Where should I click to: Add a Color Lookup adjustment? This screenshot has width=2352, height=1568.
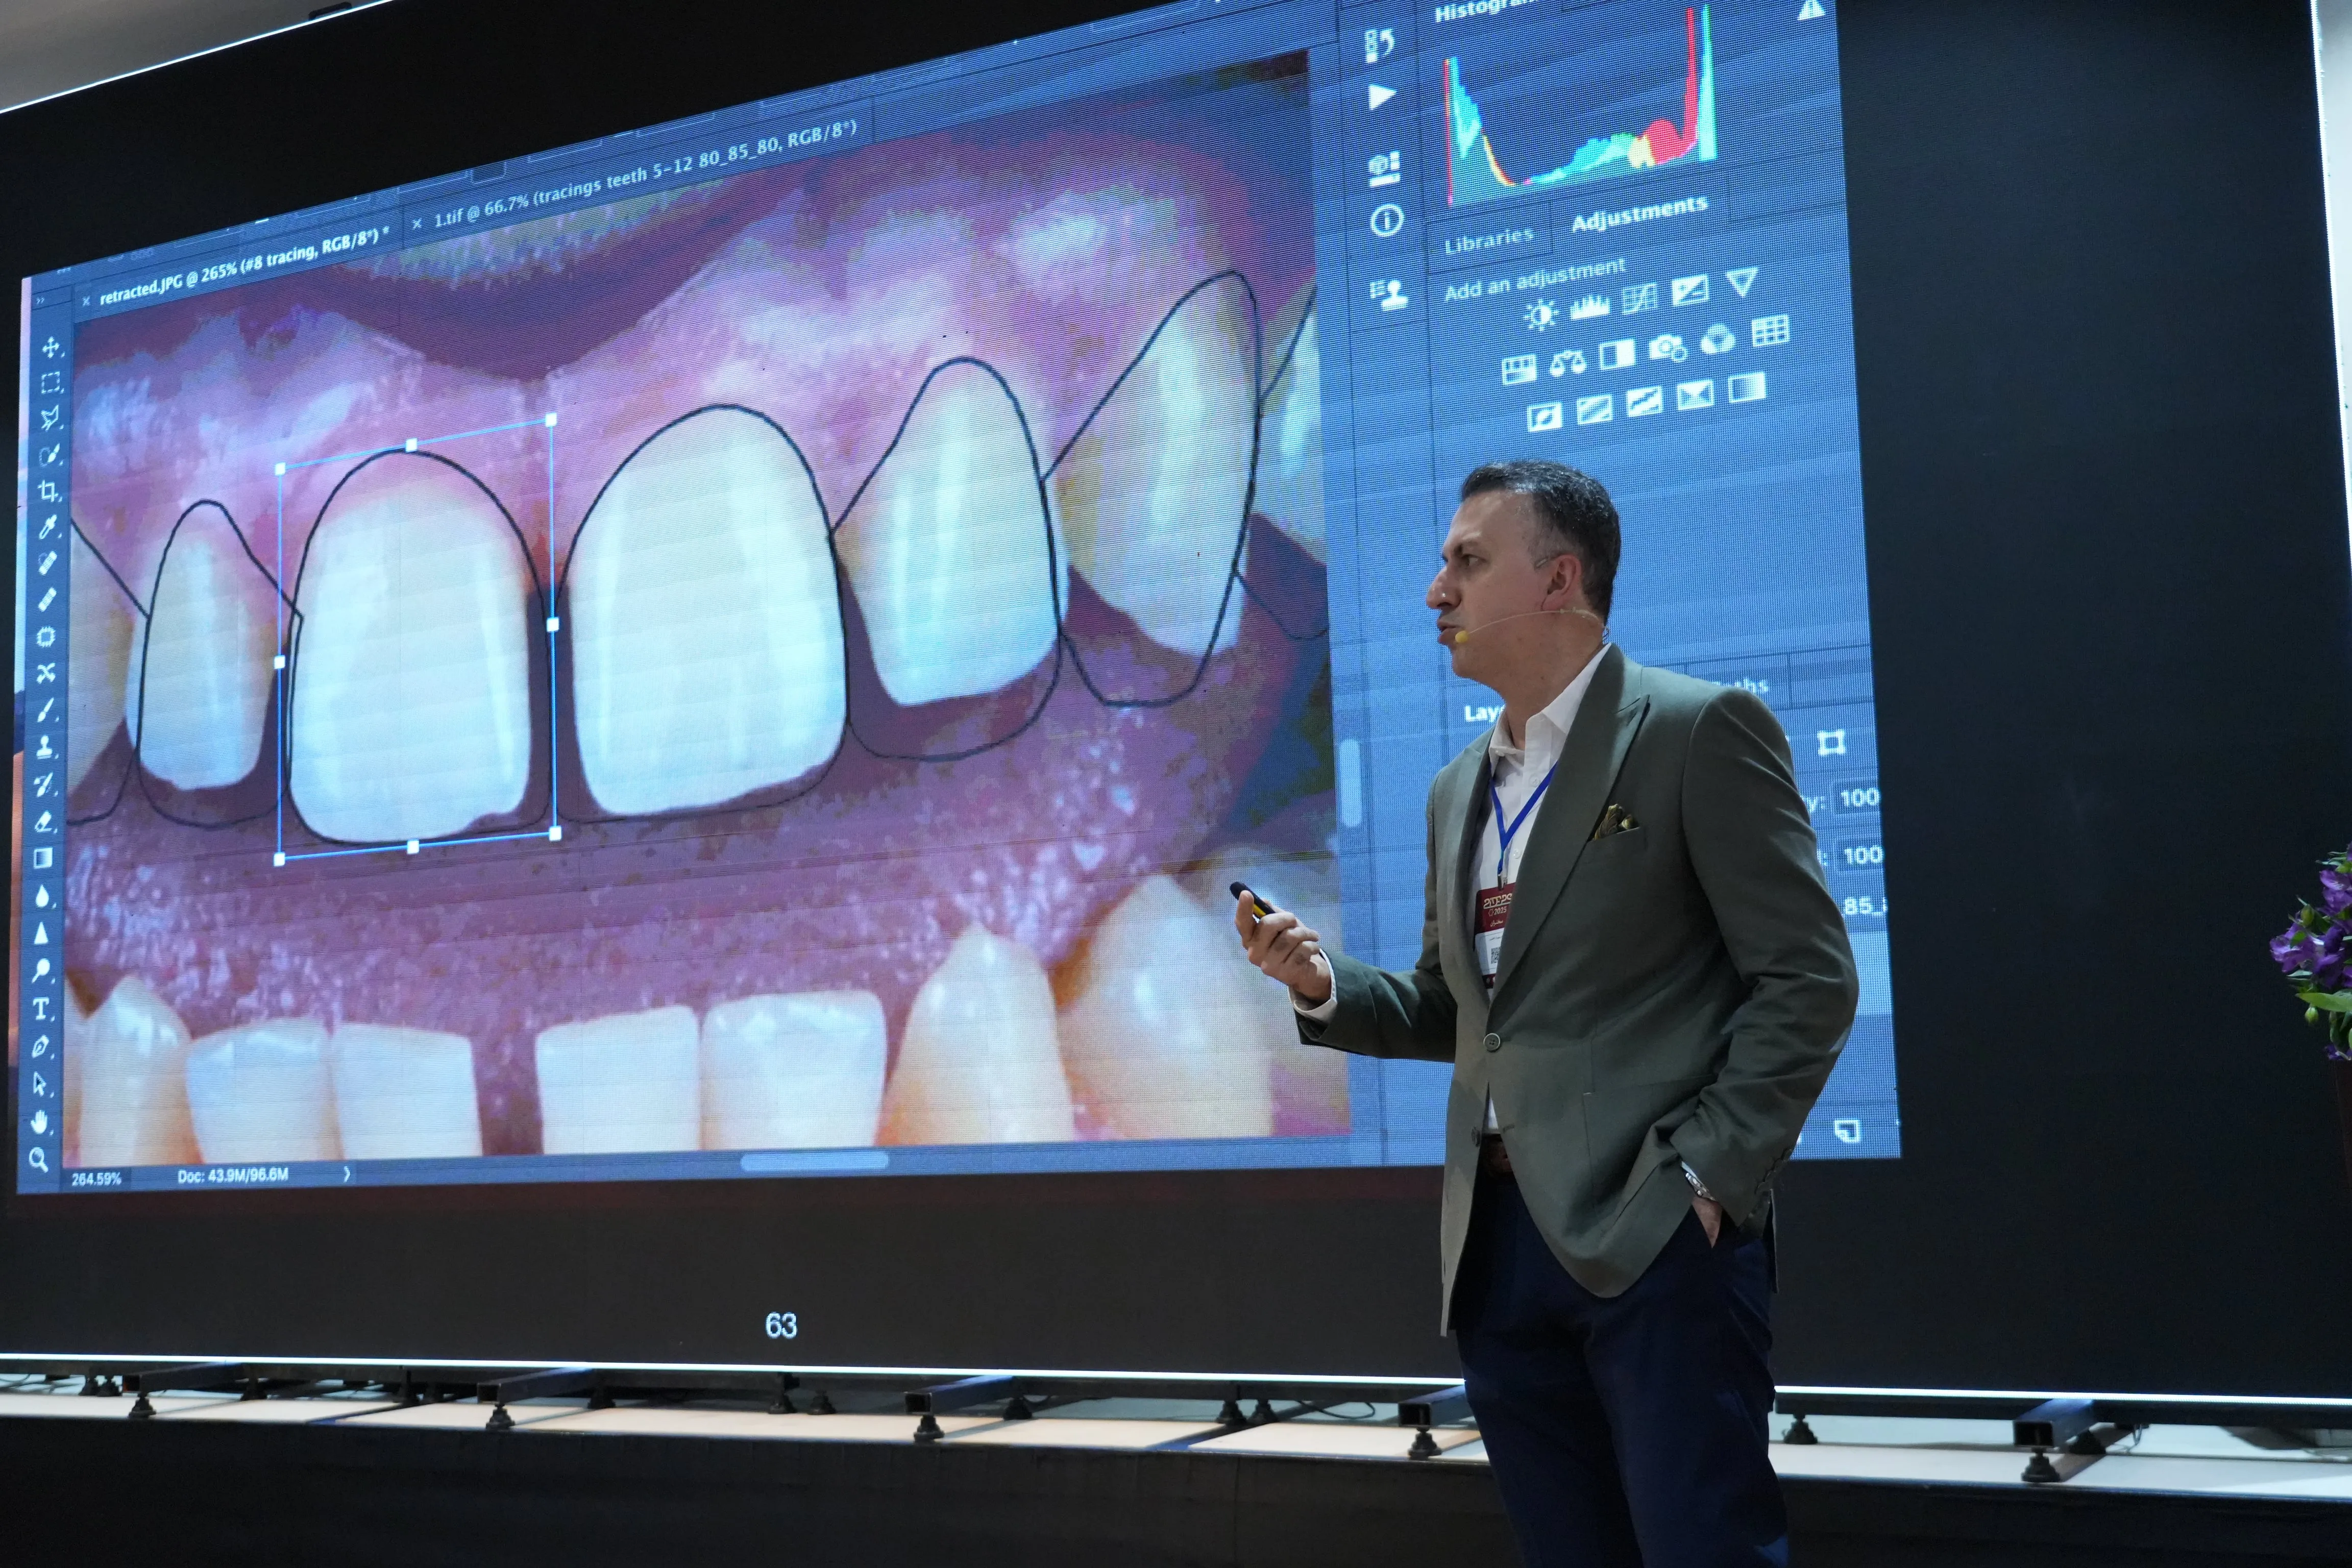(1770, 331)
